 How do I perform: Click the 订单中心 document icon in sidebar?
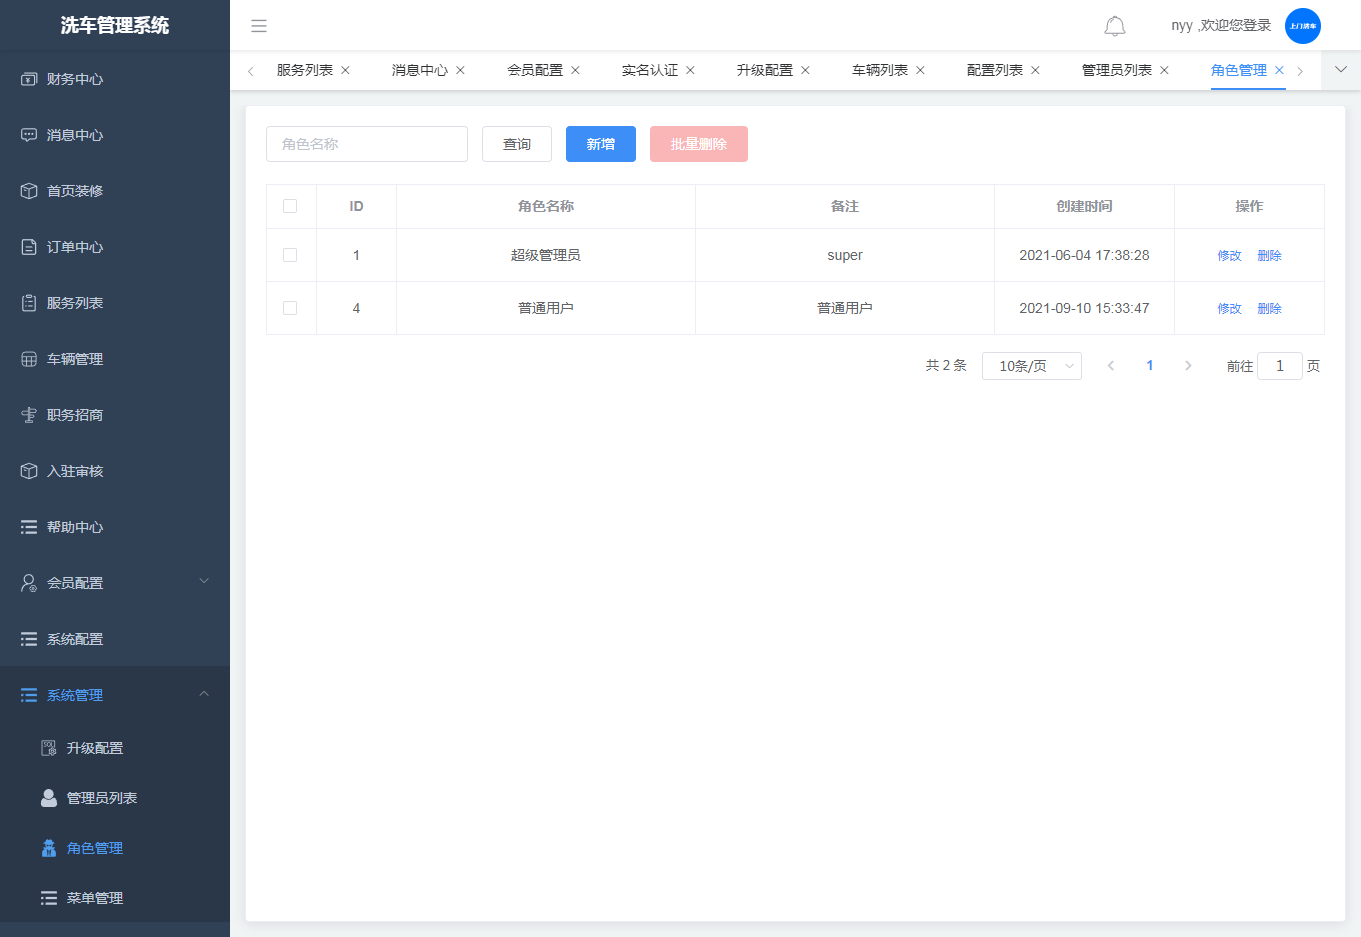coord(29,247)
